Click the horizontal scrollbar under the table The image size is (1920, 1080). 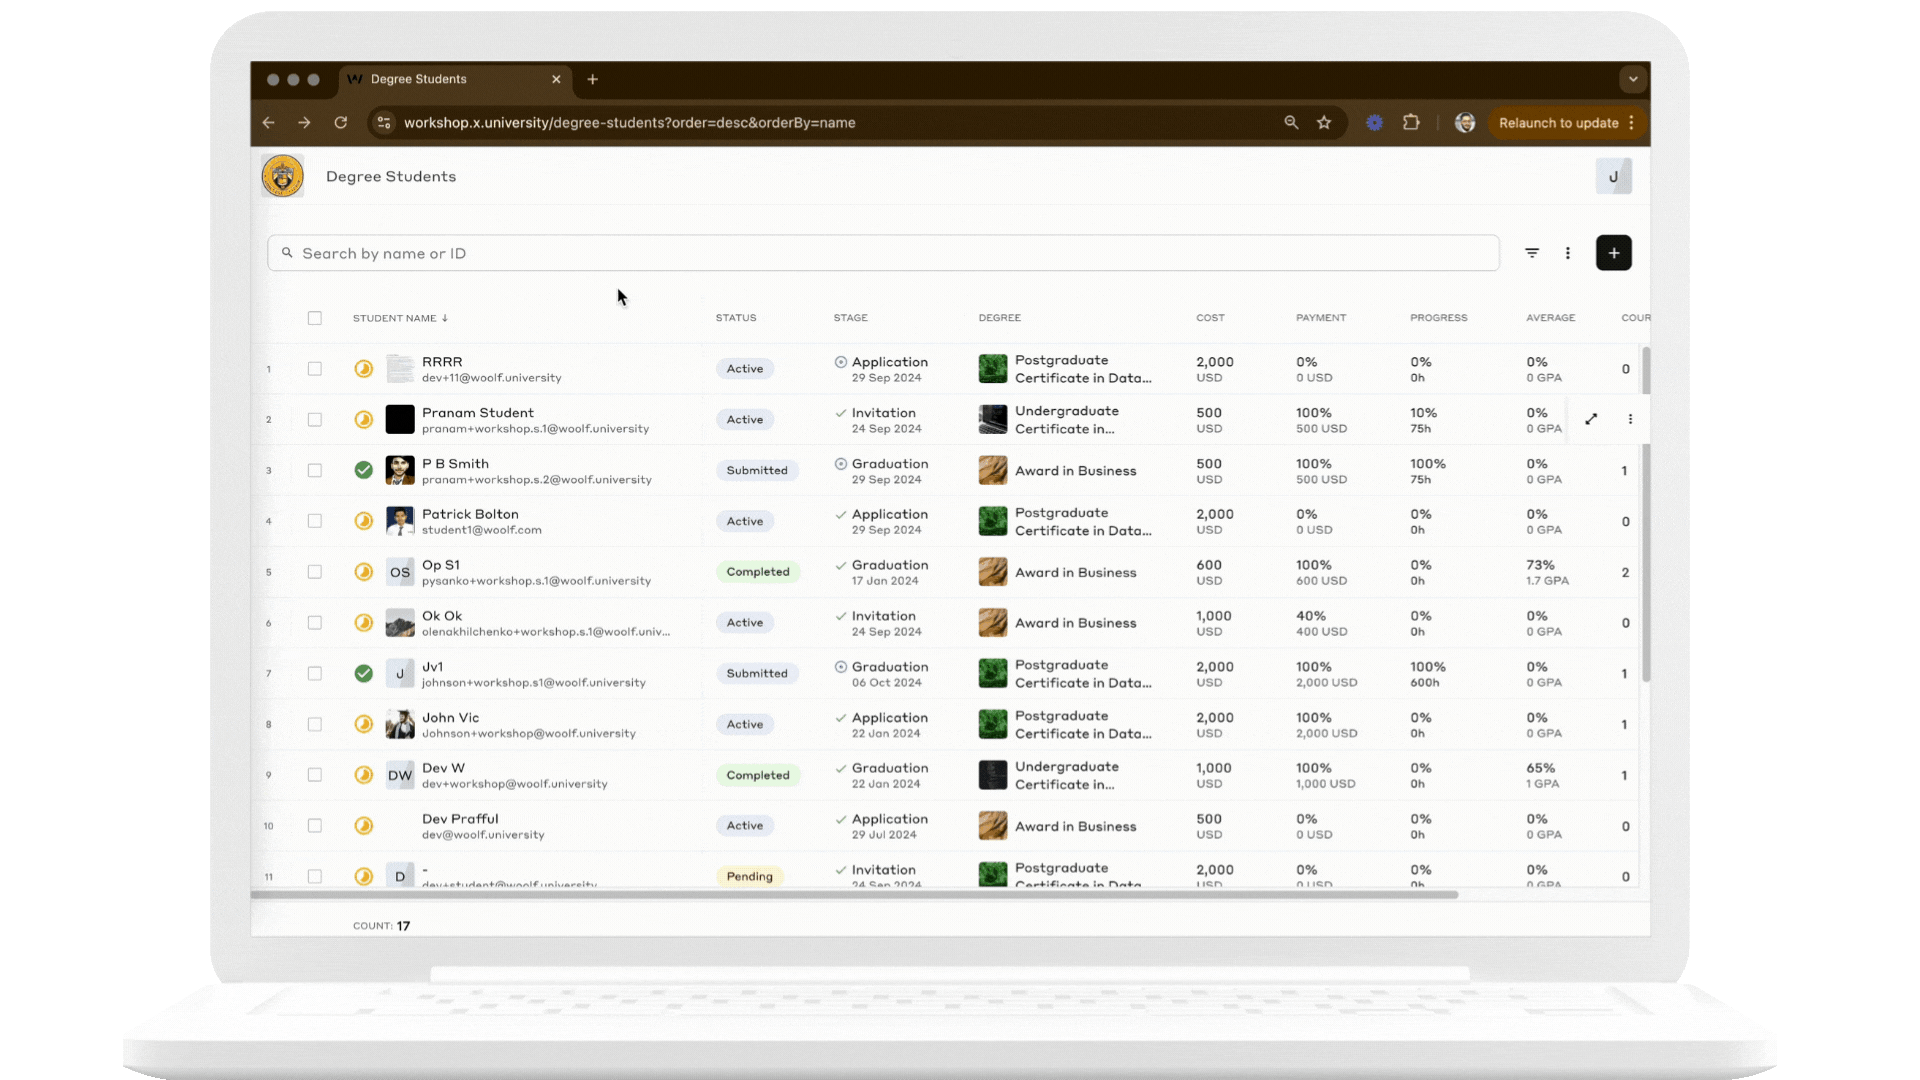point(854,894)
